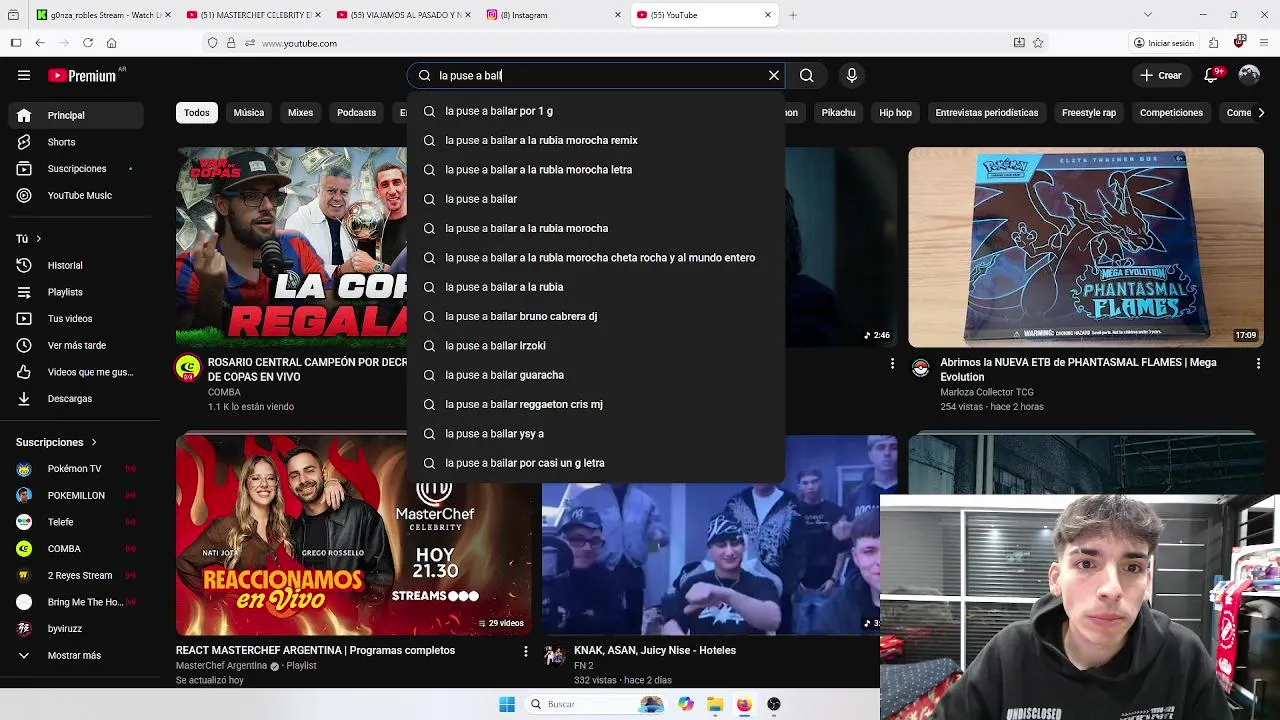Screen dimensions: 1280x720
Task: Open COMBA channel avatar under live video
Action: 188,368
